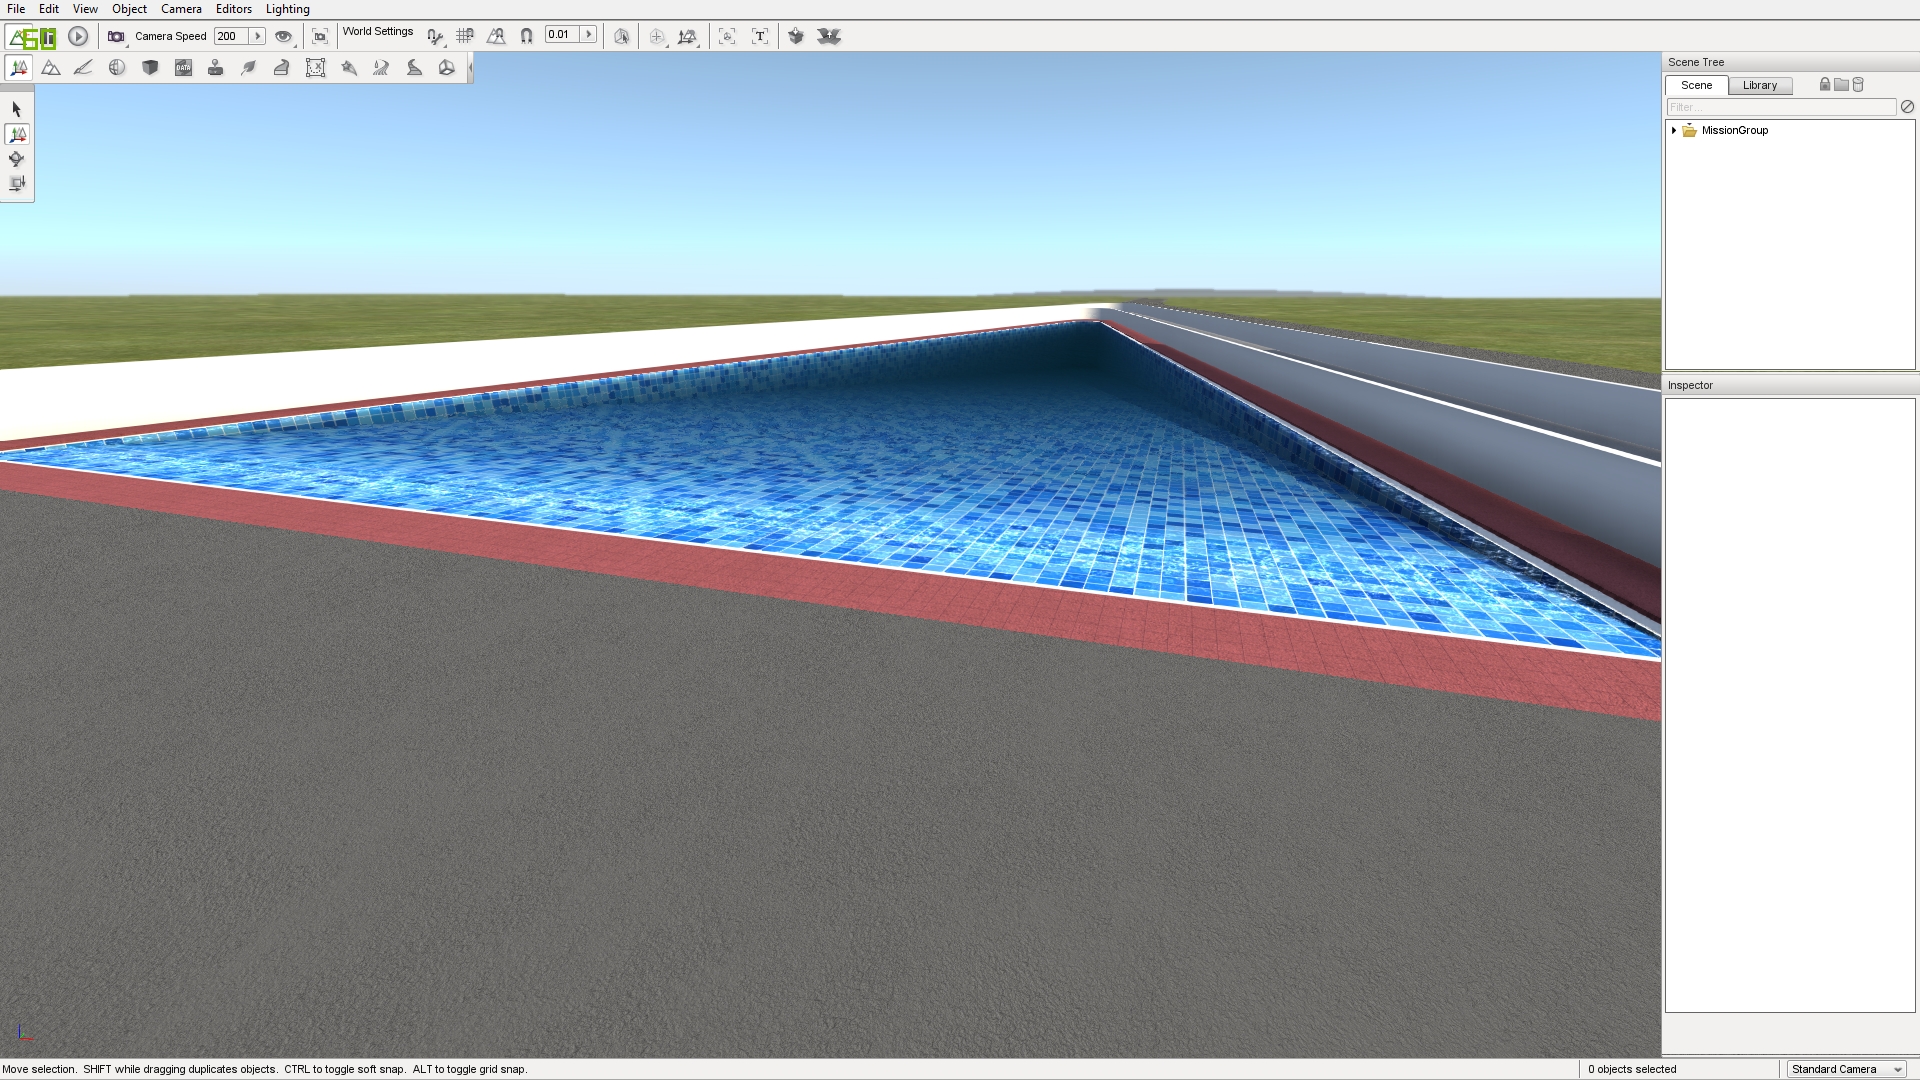Select the Object Editor tool
The height and width of the screenshot is (1080, 1920).
(18, 68)
